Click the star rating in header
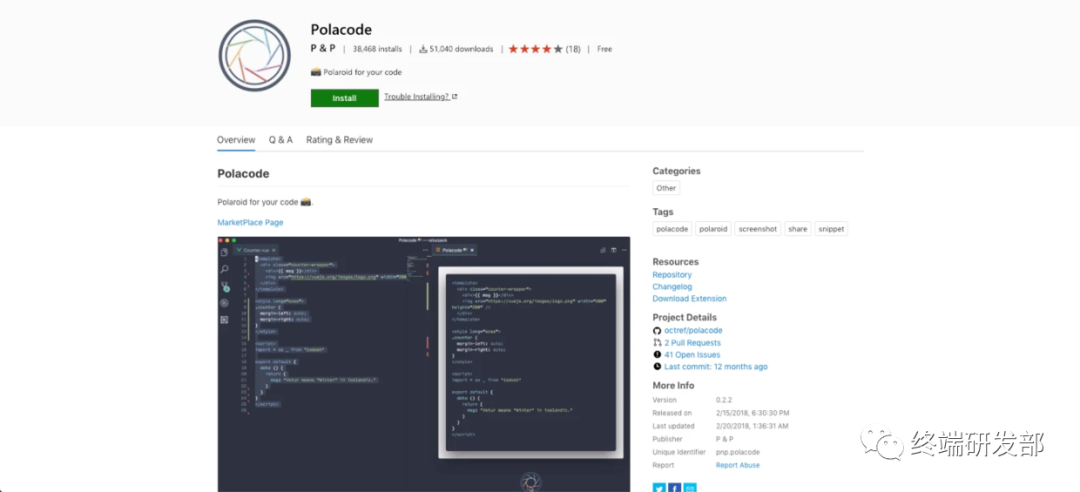The width and height of the screenshot is (1080, 492). point(535,49)
